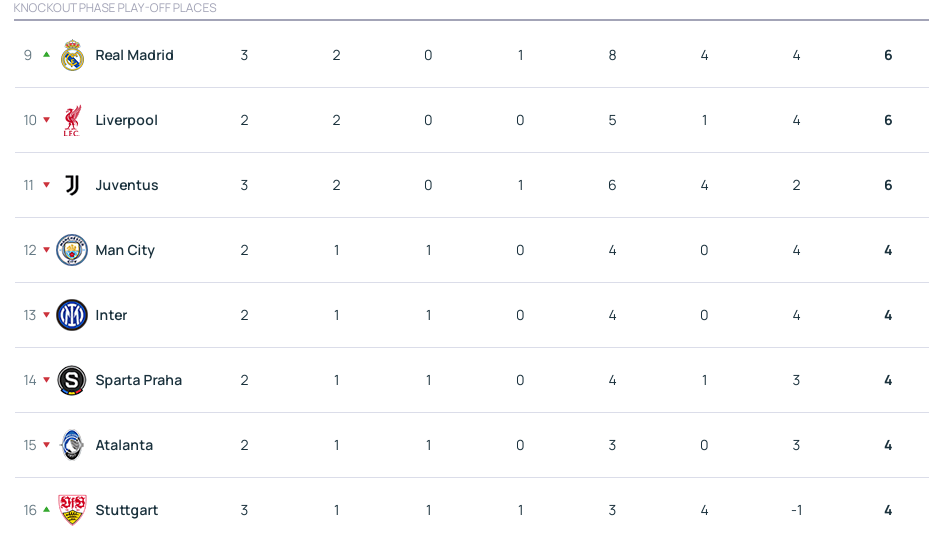Screen dimensions: 929x542
Task: Click the green up arrow beside Real Madrid
Action: click(46, 54)
